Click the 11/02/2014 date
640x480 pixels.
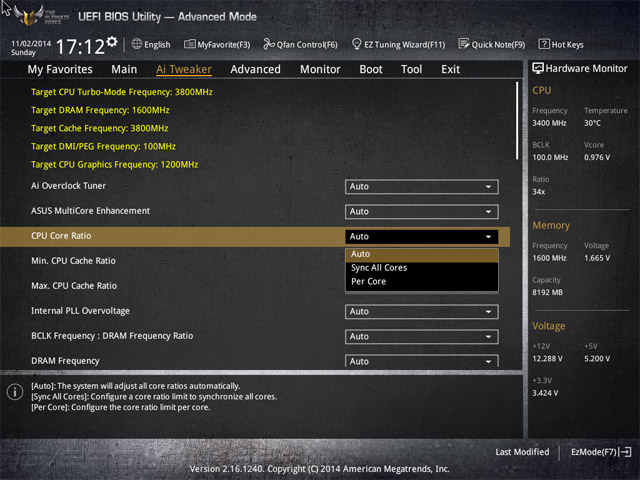[31, 44]
